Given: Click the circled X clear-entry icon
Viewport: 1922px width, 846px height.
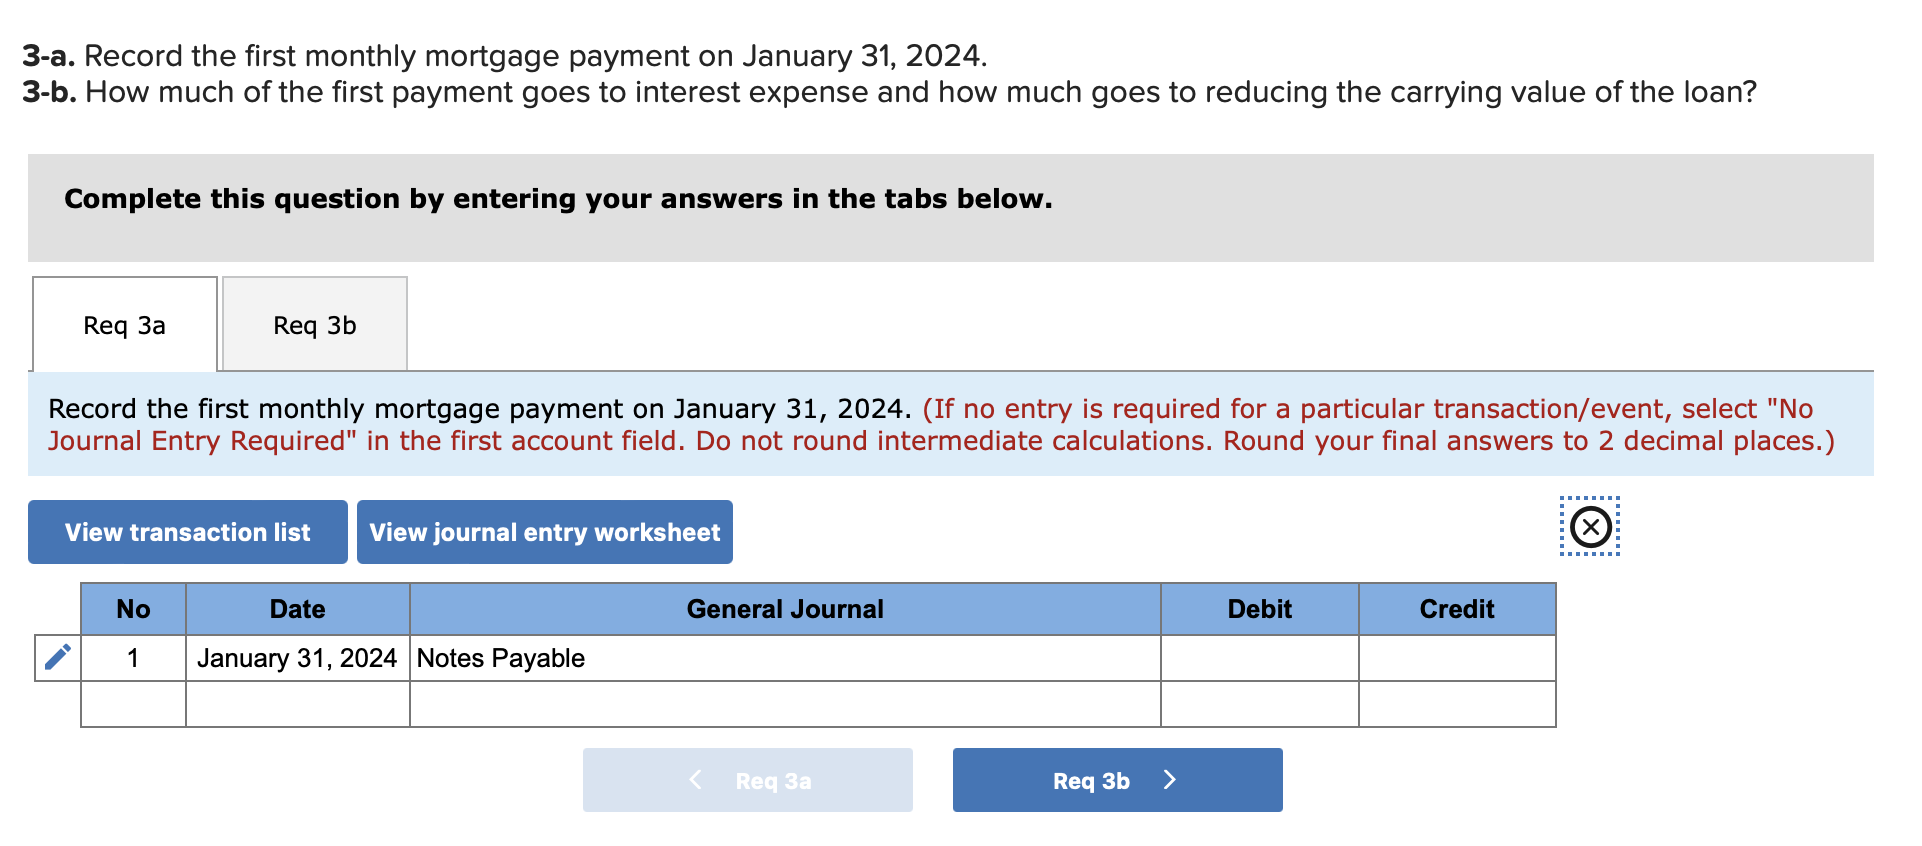Looking at the screenshot, I should [x=1590, y=527].
